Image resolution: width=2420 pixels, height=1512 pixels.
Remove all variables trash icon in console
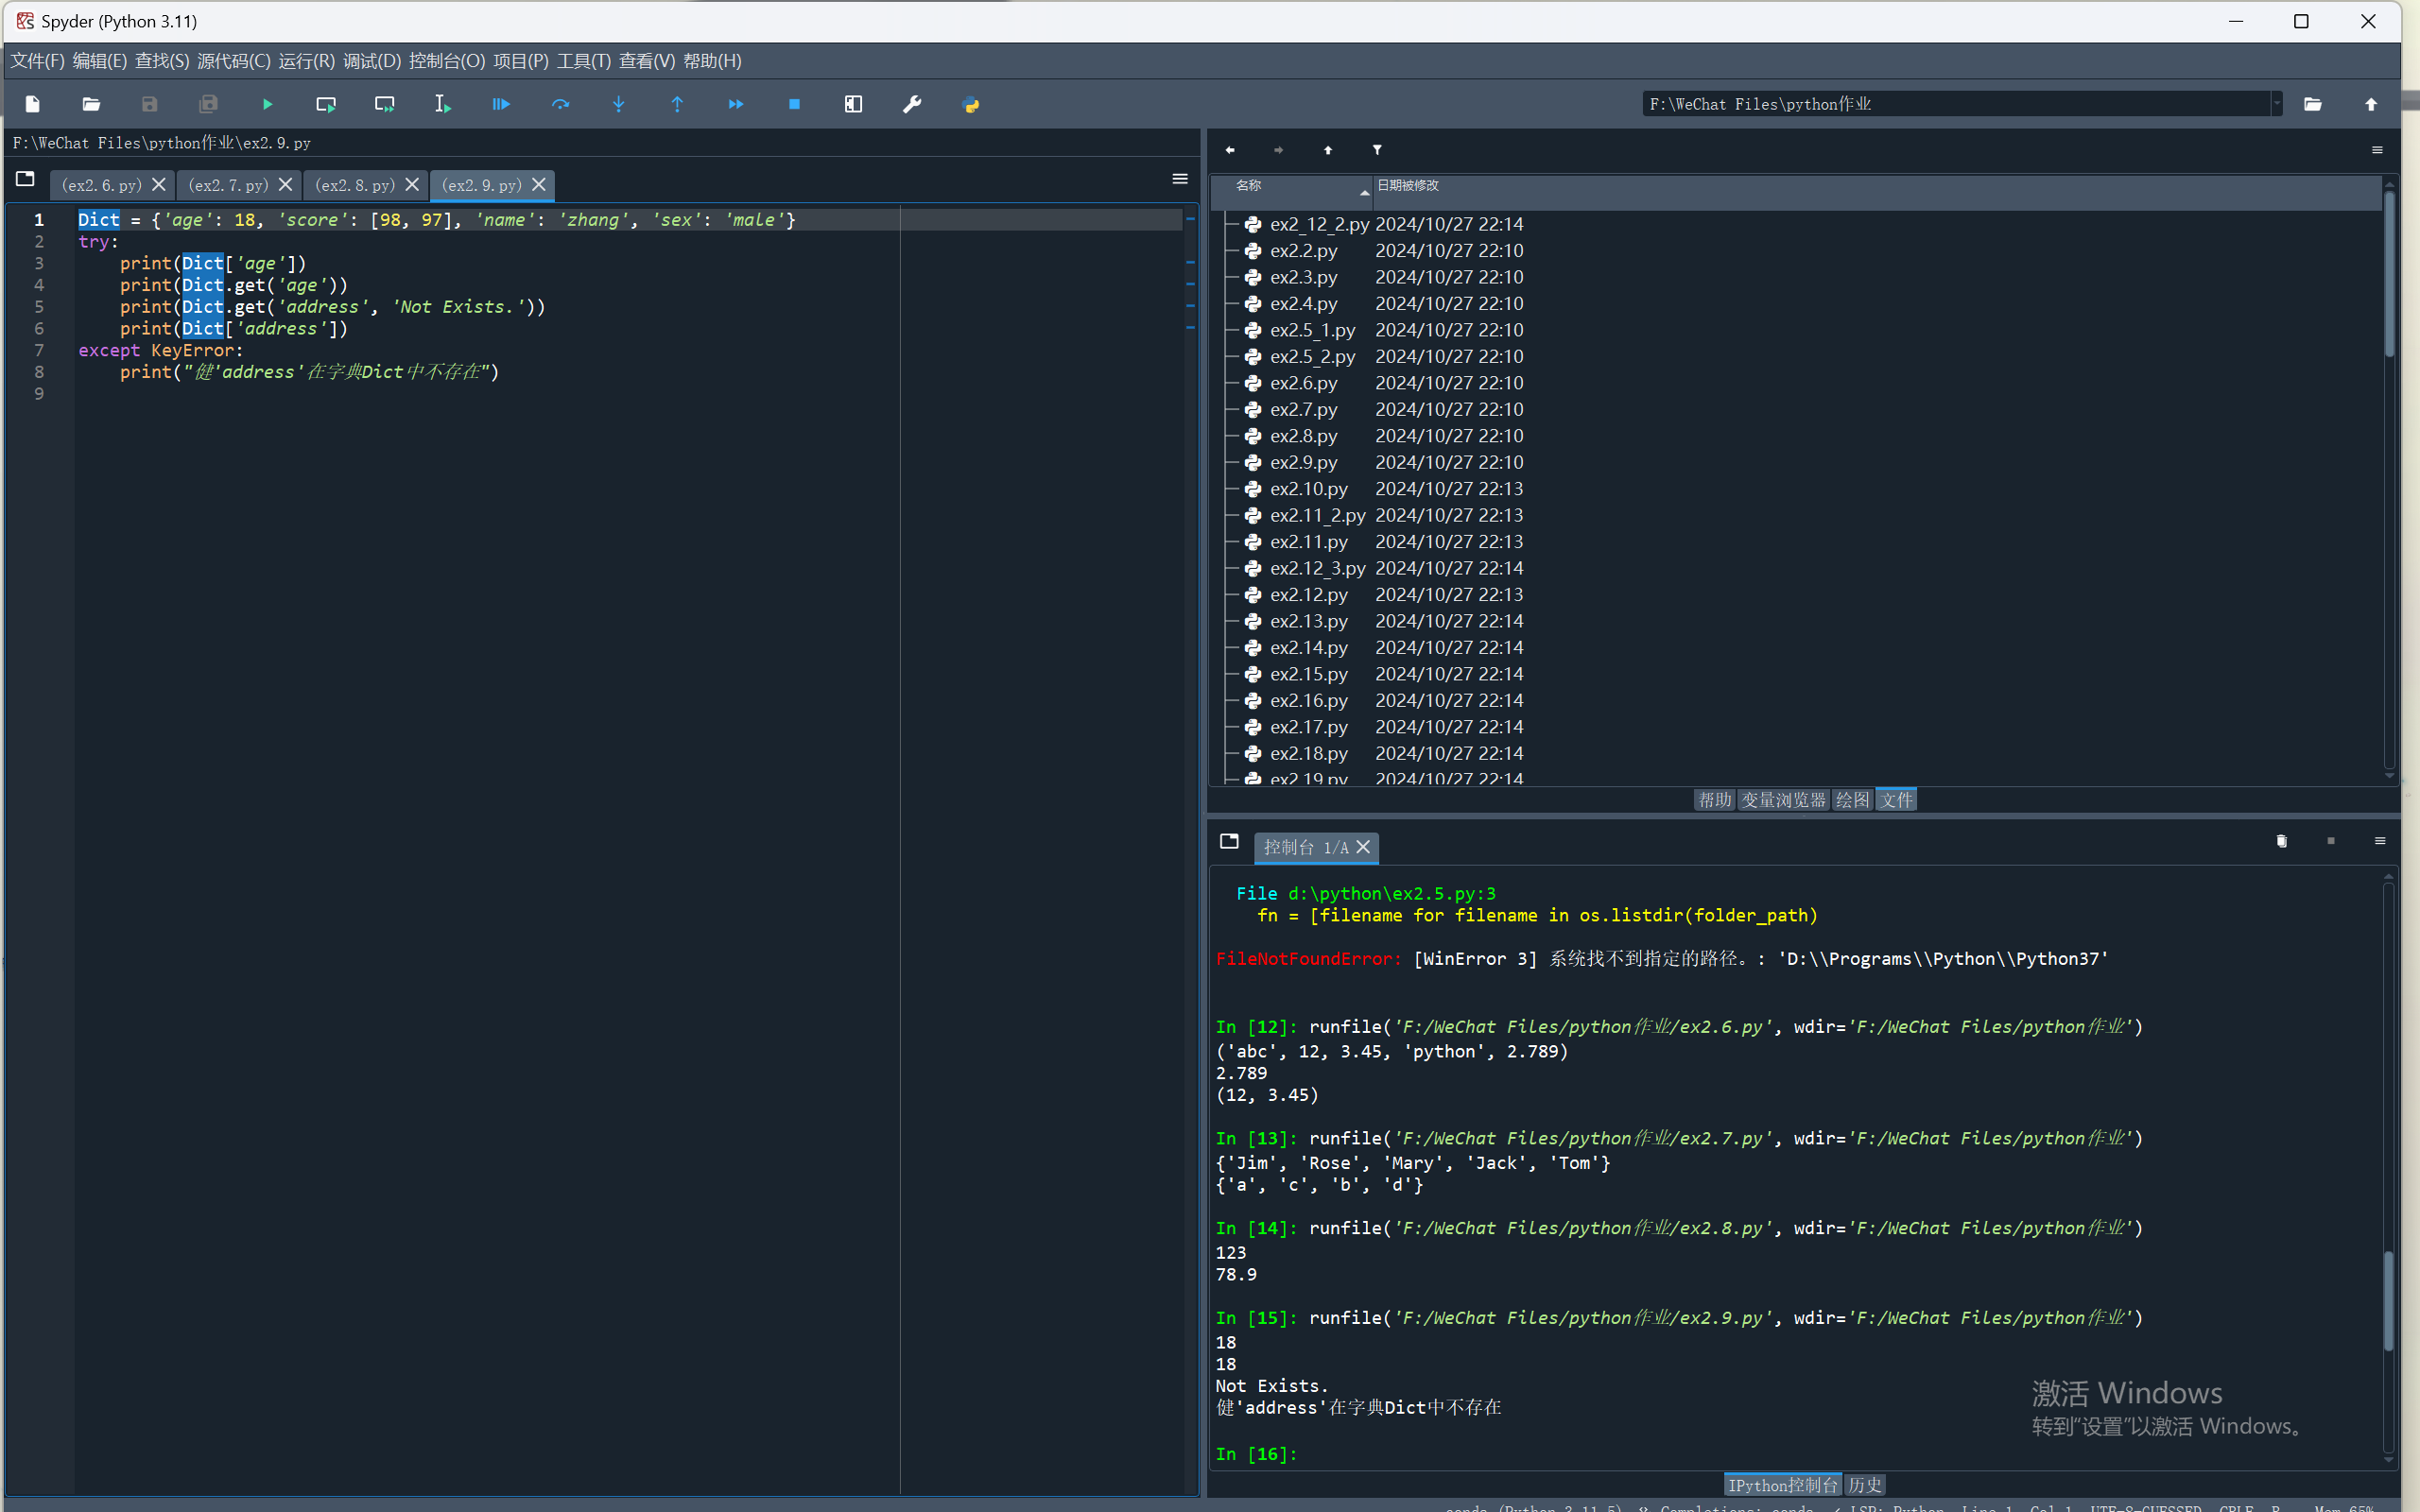[x=2281, y=841]
